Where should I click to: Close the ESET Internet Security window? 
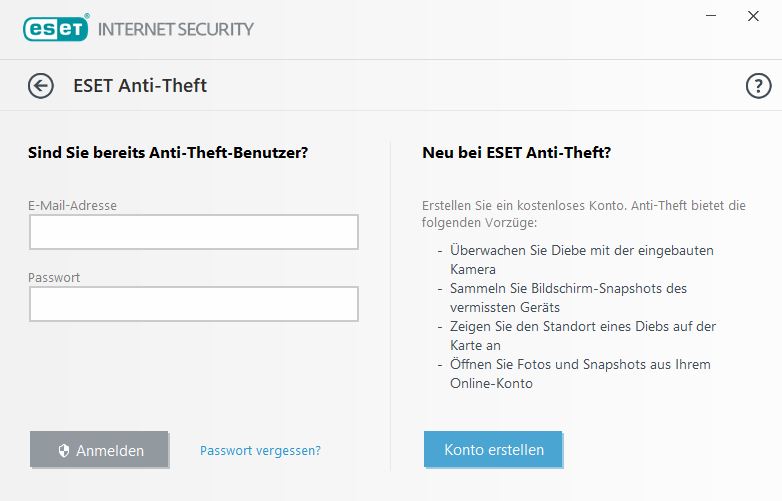(753, 17)
